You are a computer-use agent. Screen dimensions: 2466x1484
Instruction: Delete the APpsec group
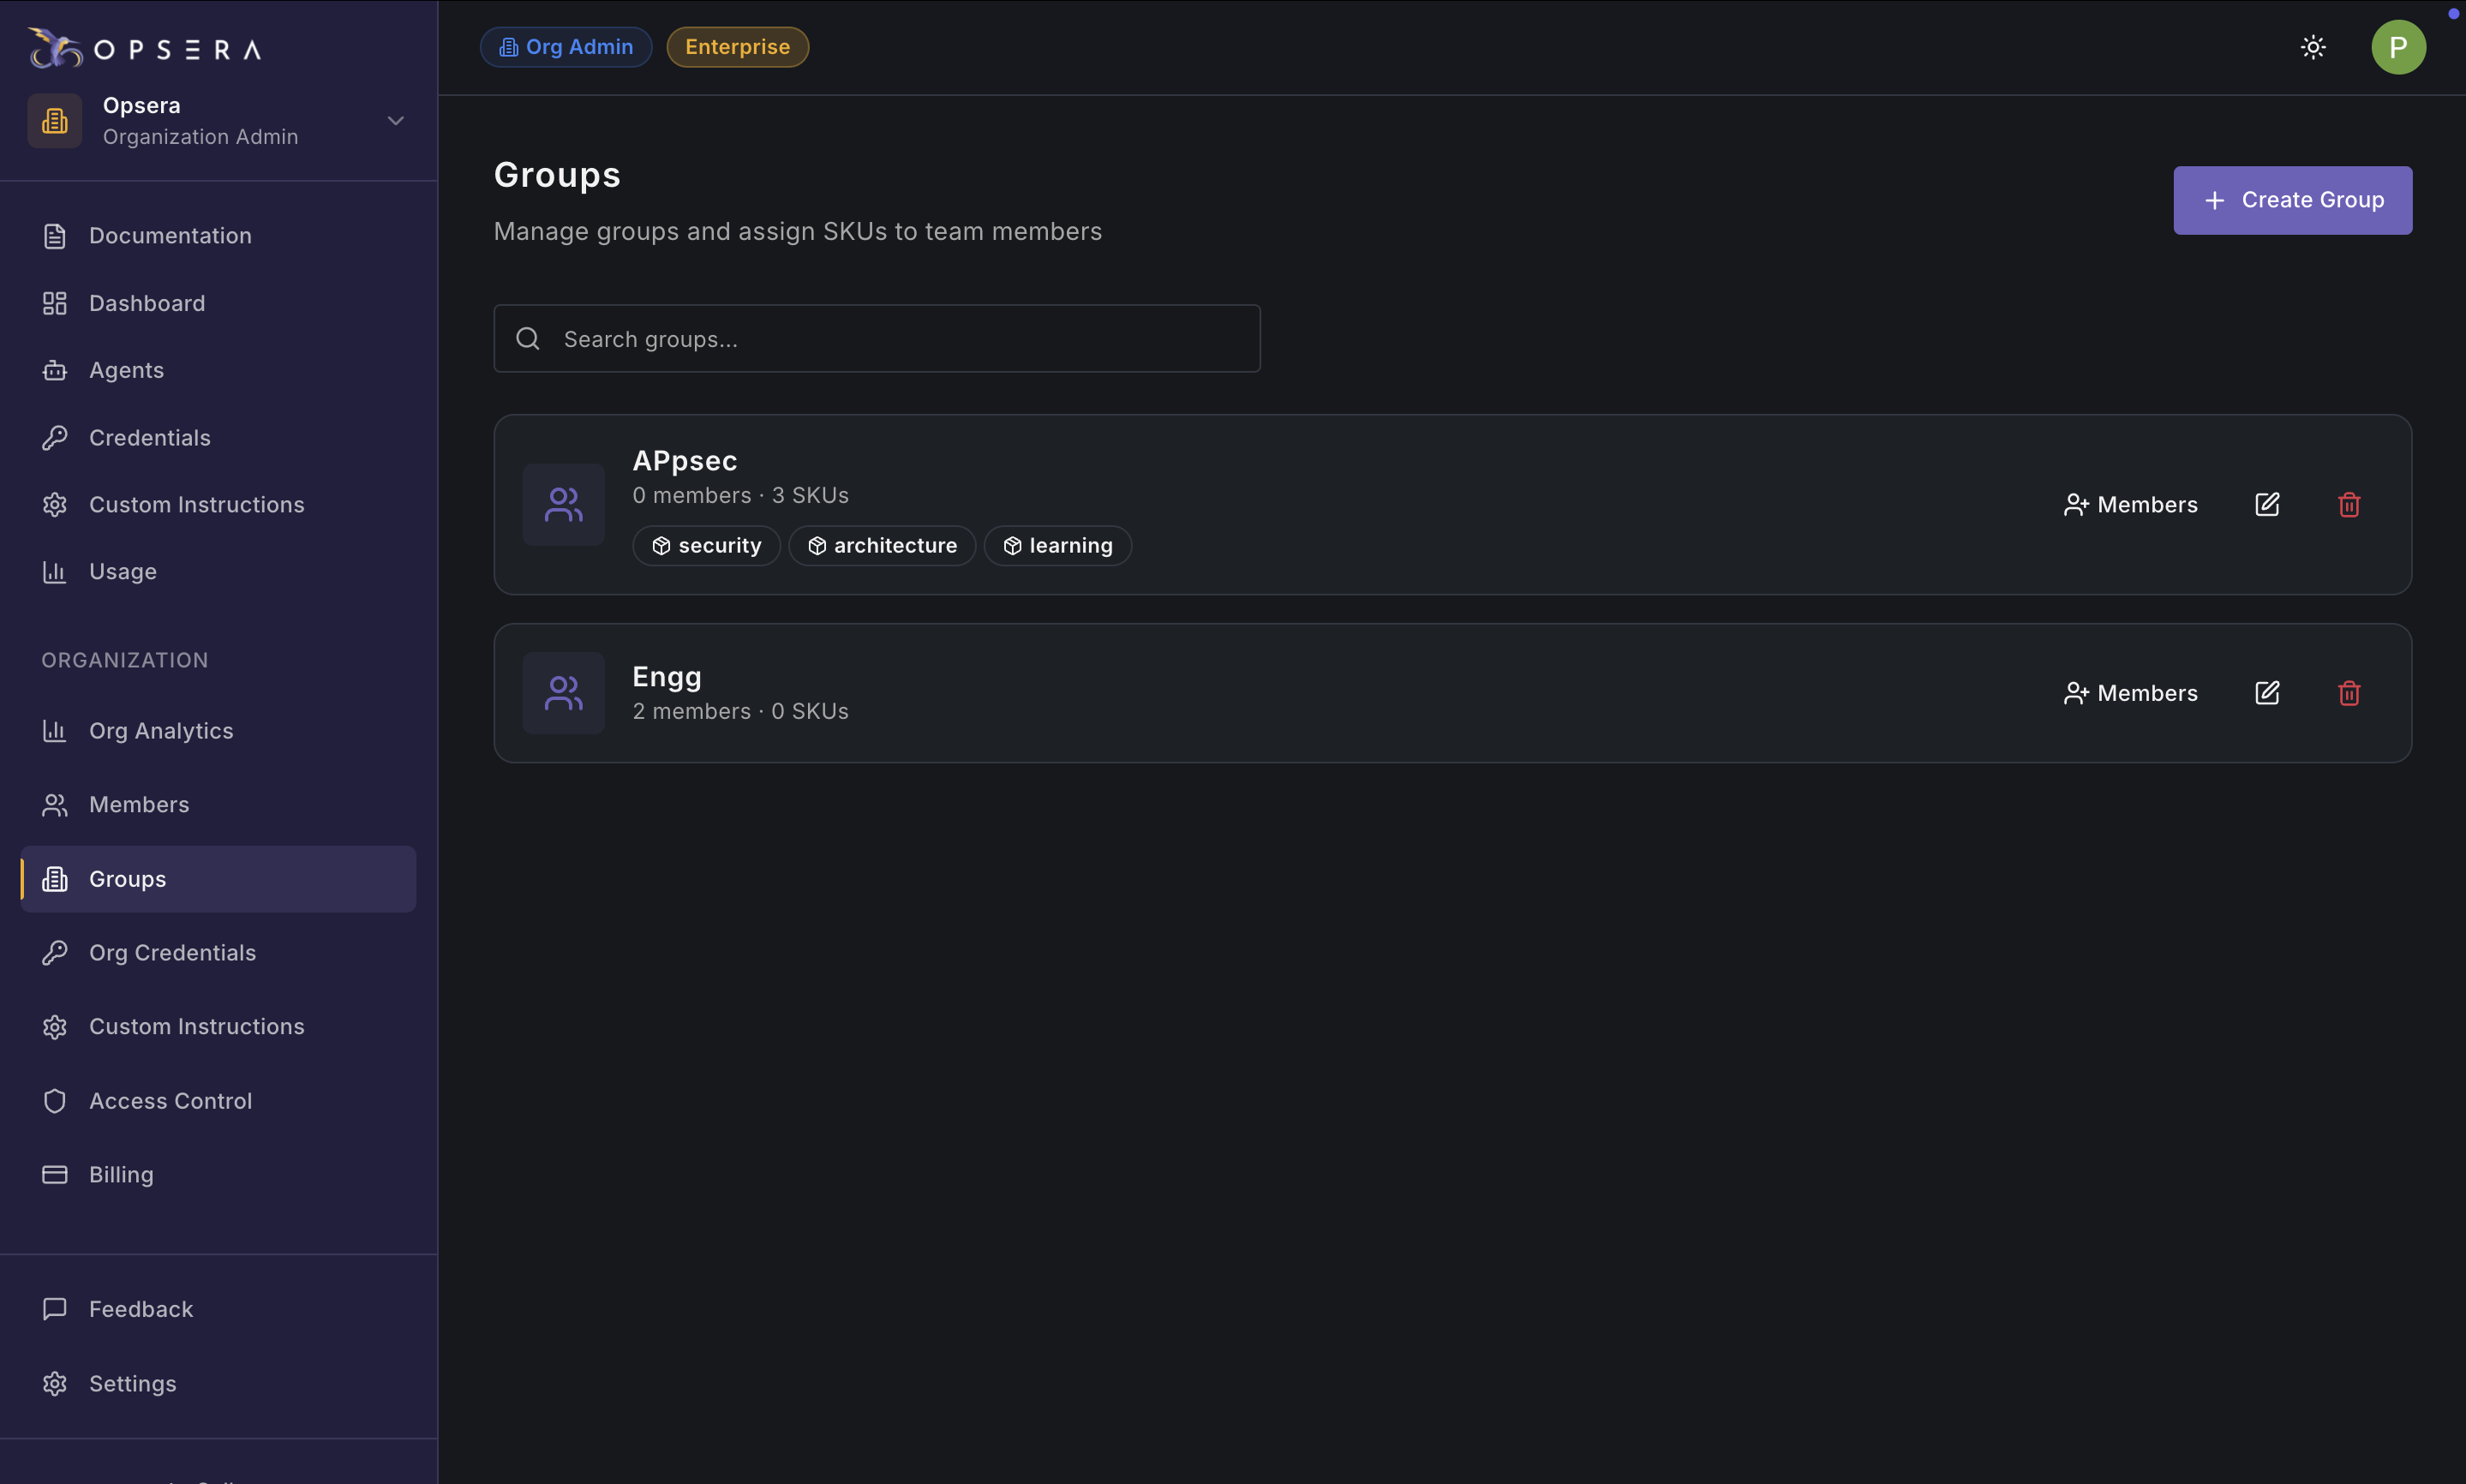[x=2348, y=505]
